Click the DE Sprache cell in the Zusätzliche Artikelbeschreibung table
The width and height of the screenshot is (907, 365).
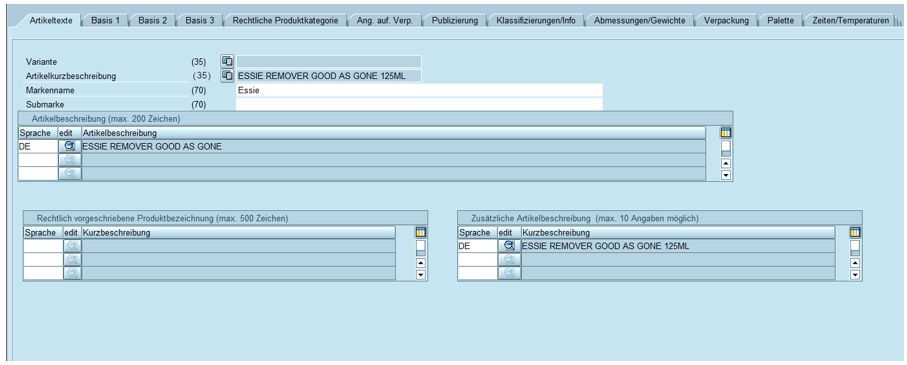tap(478, 246)
